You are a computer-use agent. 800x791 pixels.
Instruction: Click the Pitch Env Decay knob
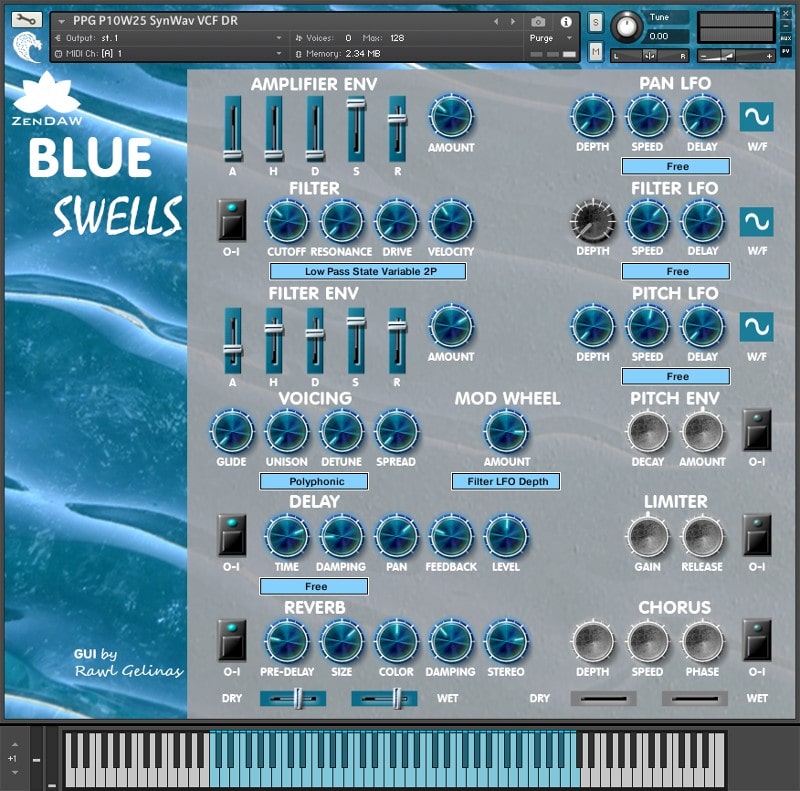(x=647, y=432)
